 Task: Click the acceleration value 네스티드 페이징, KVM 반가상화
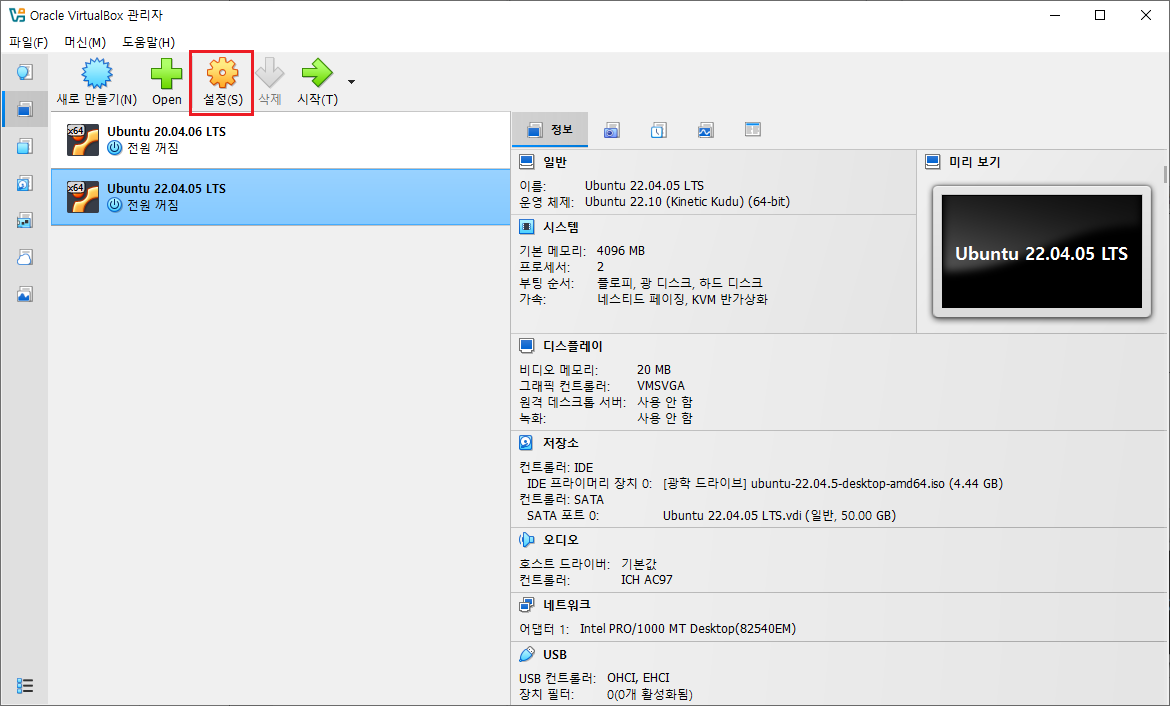(682, 299)
